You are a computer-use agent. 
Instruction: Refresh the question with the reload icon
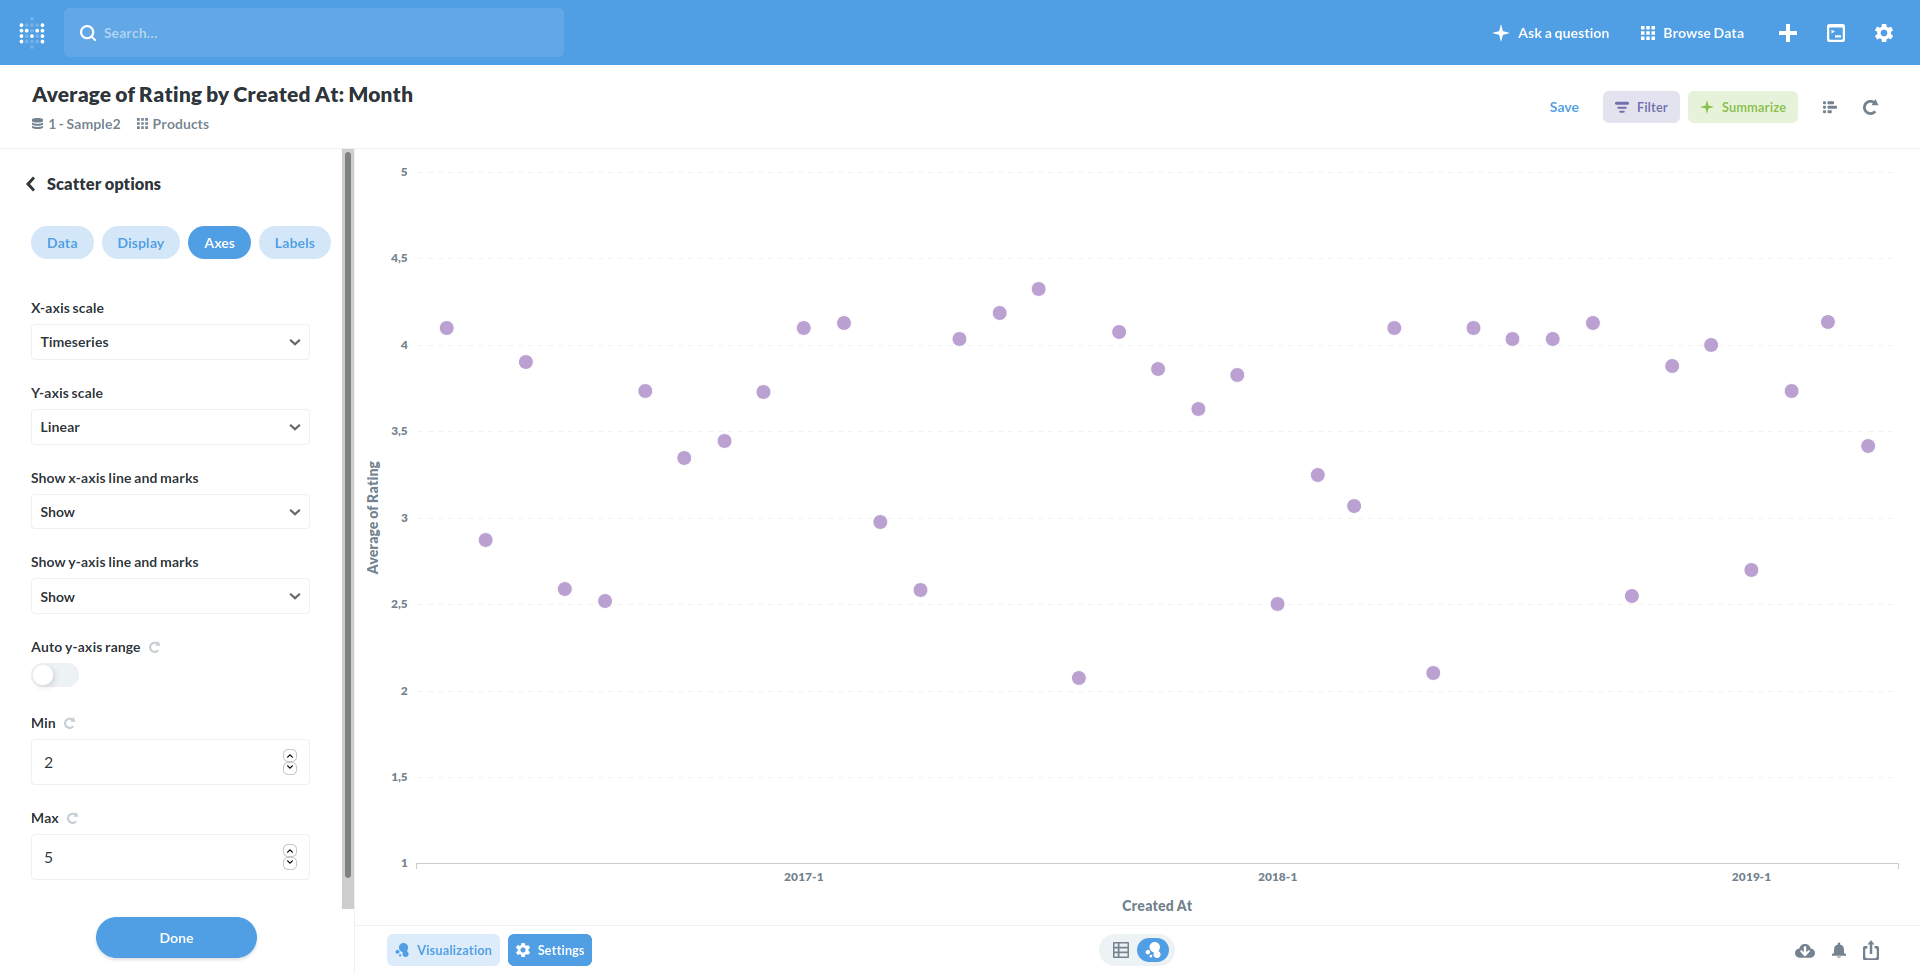[x=1871, y=107]
